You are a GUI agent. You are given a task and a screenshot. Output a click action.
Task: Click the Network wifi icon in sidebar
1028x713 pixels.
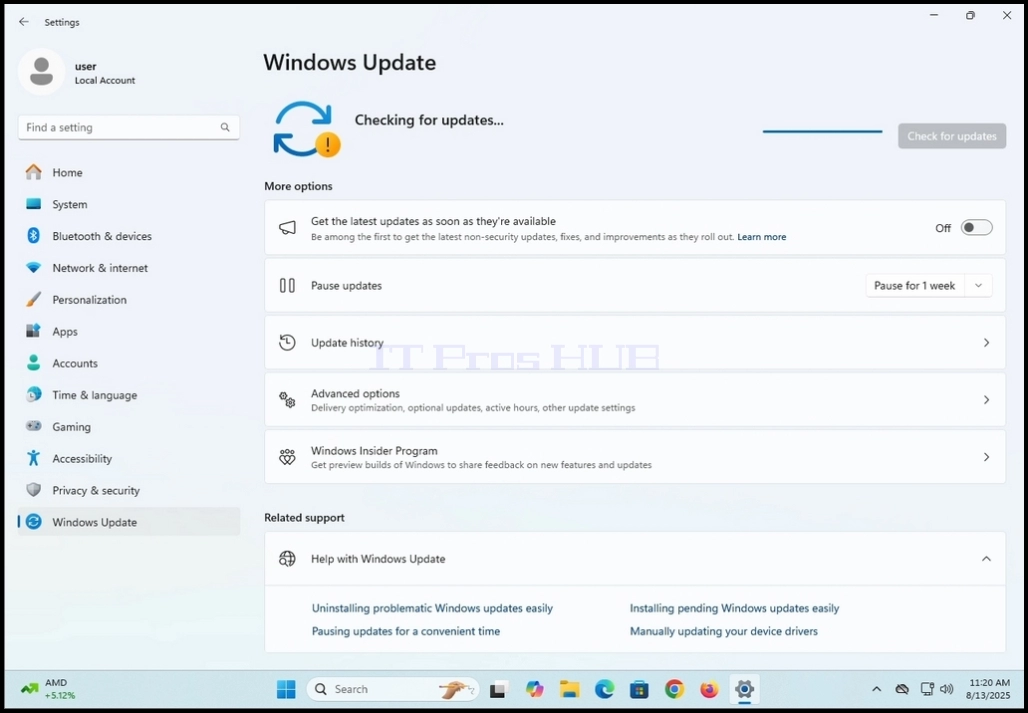pos(33,267)
